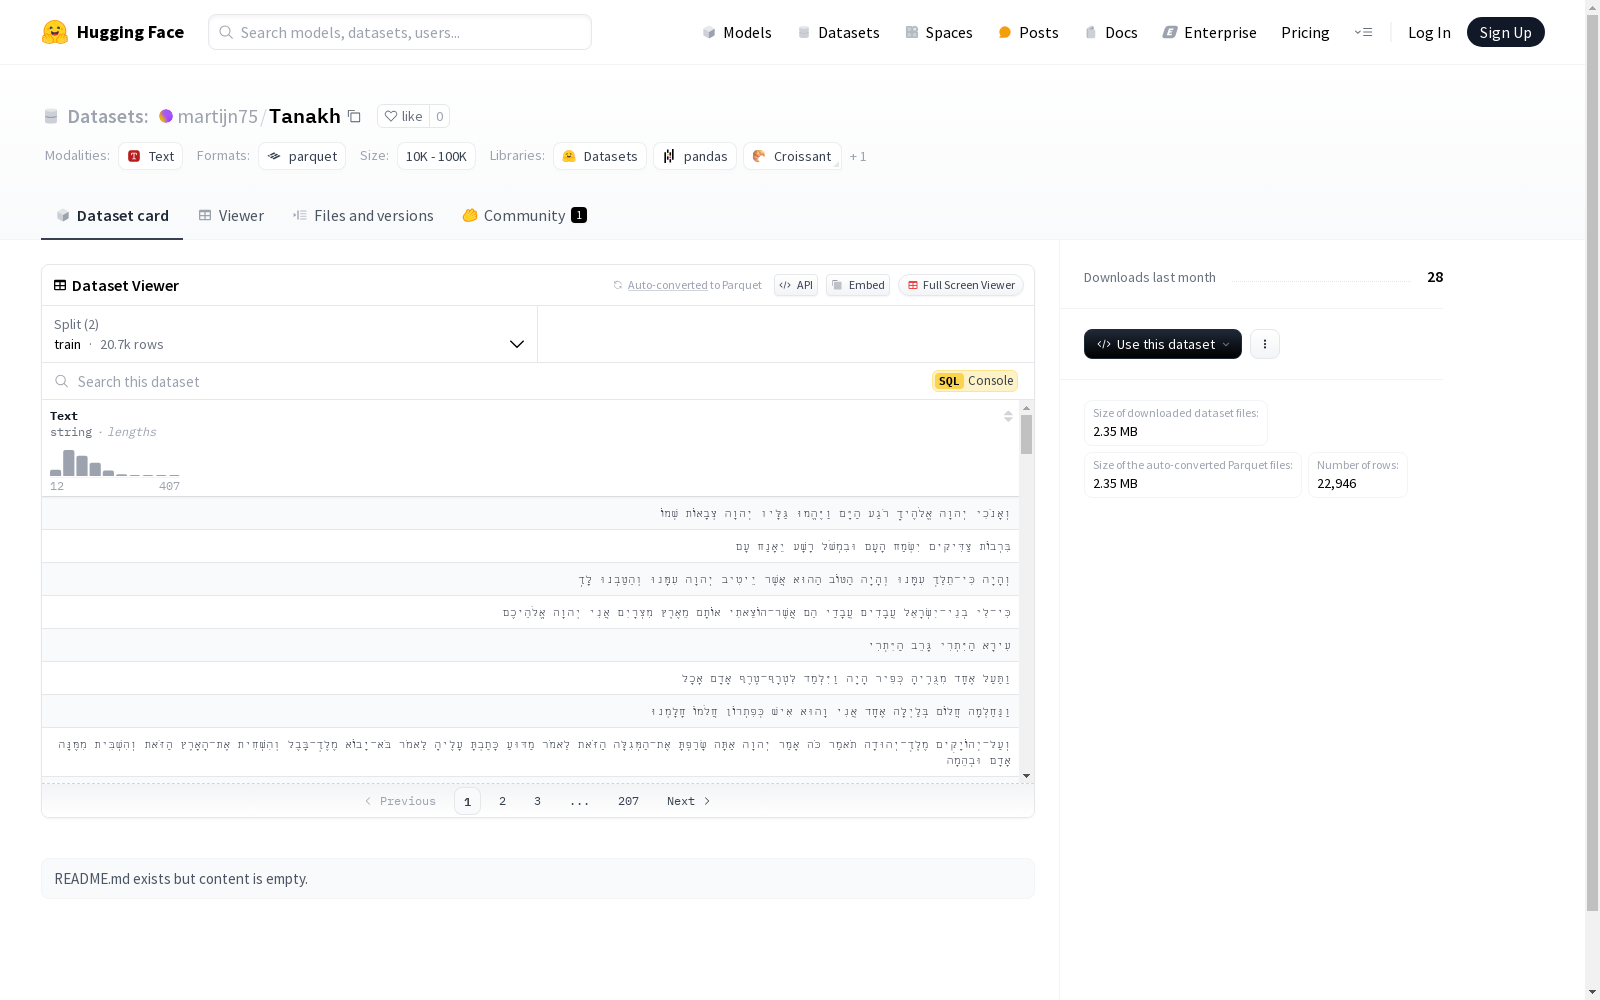
Task: Open Full Screen Viewer
Action: pos(961,285)
